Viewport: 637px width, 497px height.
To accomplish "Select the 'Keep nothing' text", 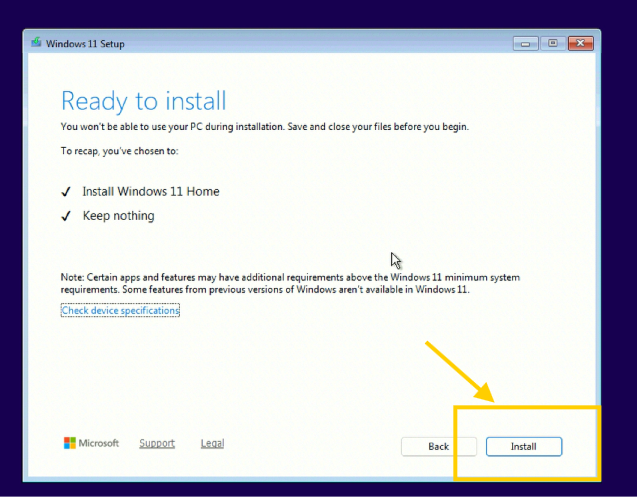I will (x=119, y=216).
